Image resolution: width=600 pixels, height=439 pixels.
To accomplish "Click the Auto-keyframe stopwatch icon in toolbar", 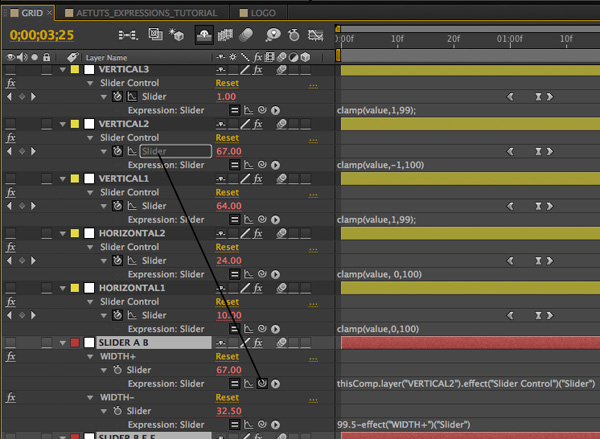I will pos(294,35).
